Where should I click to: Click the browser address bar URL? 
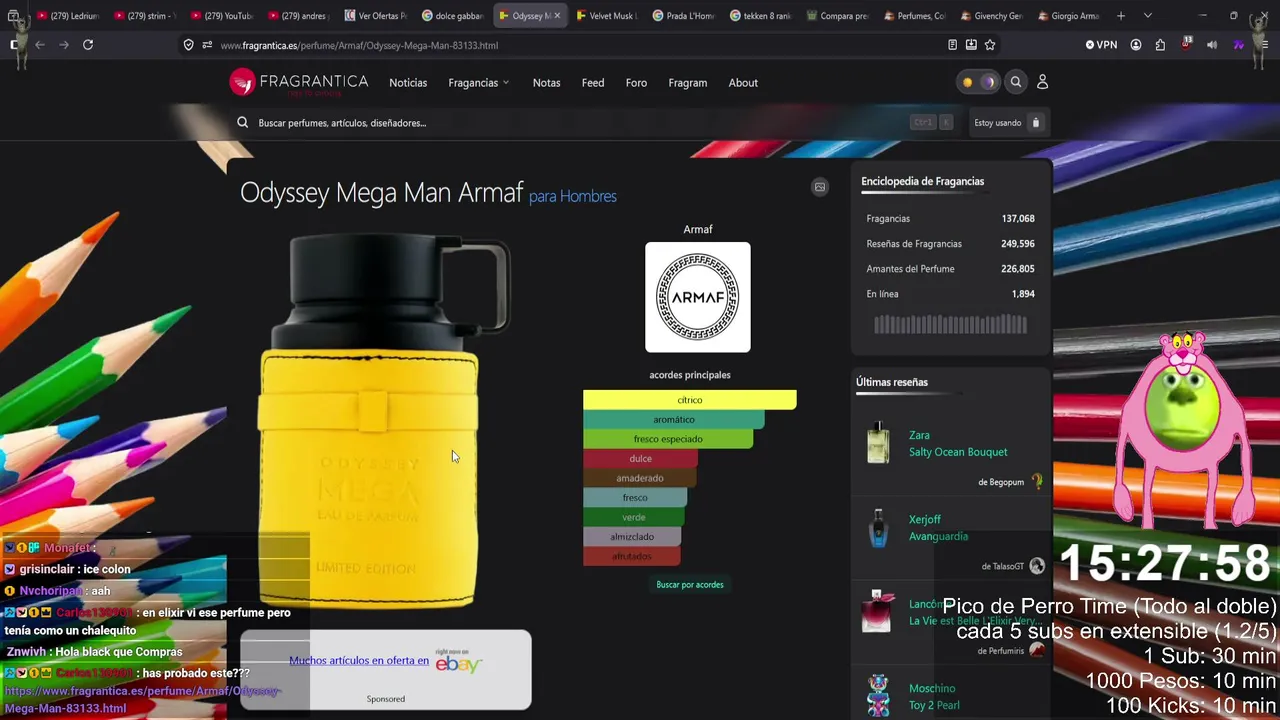[359, 45]
